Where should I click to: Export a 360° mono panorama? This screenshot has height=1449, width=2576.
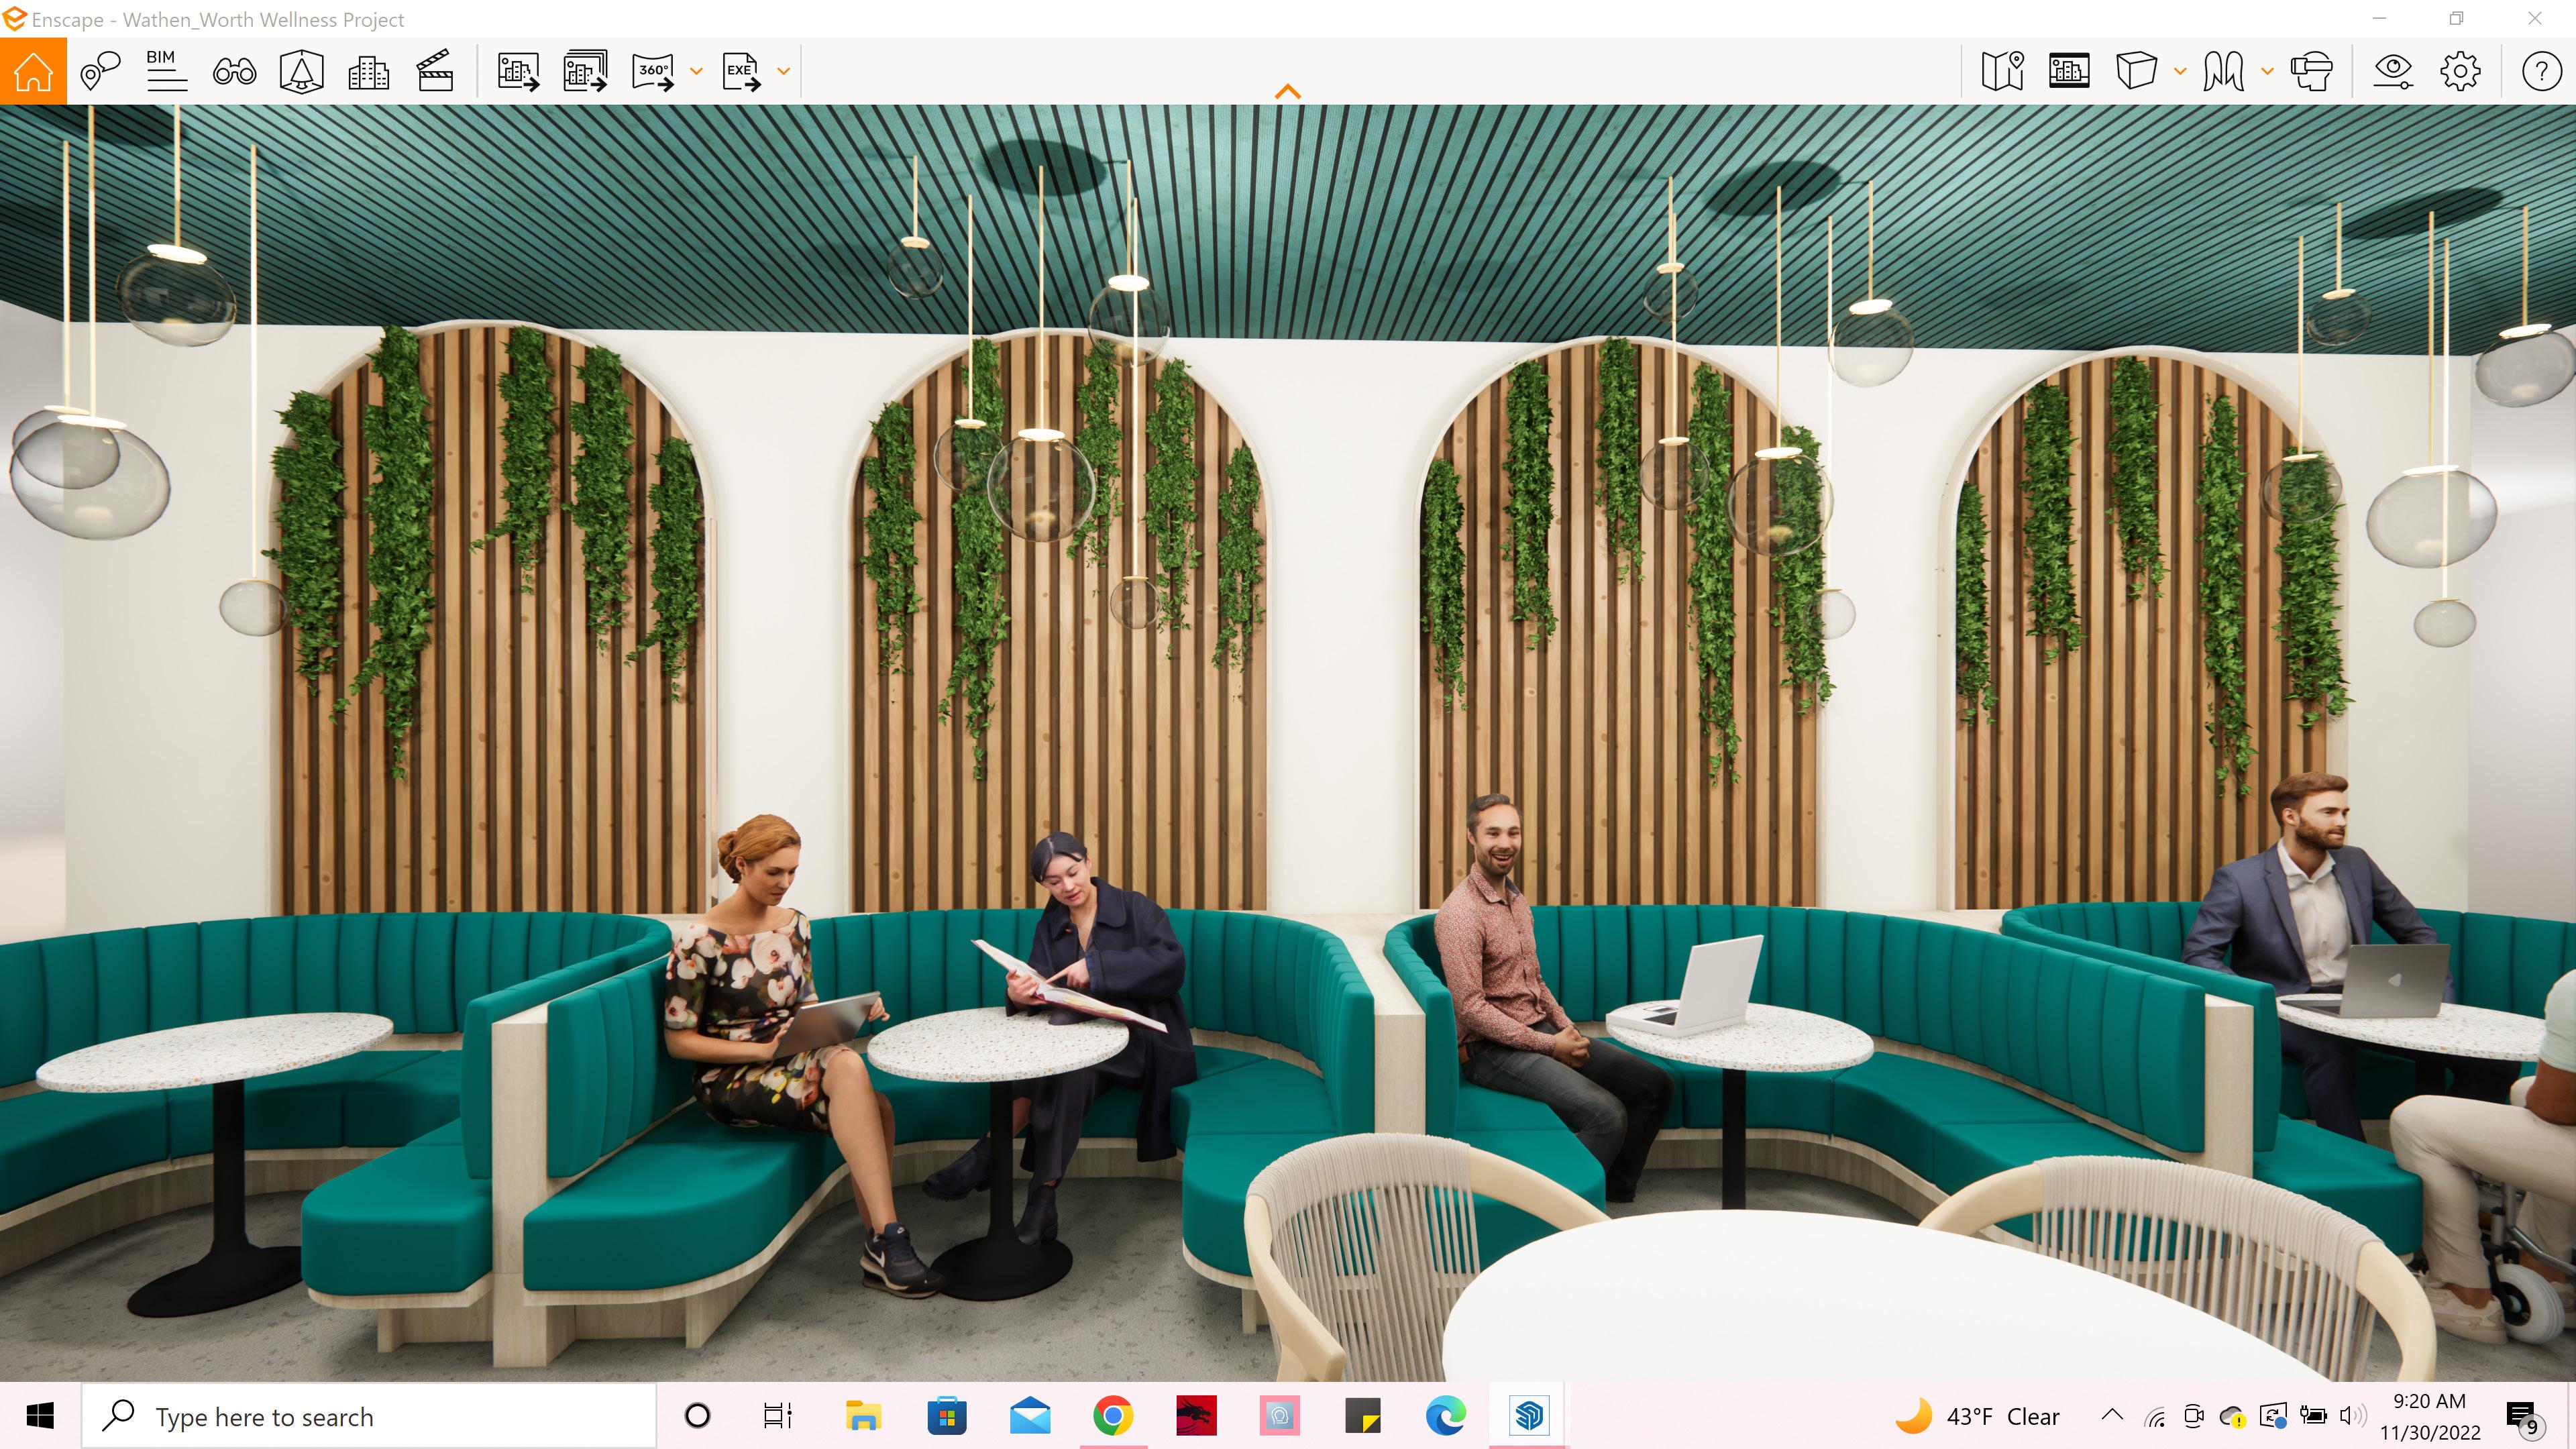point(654,72)
